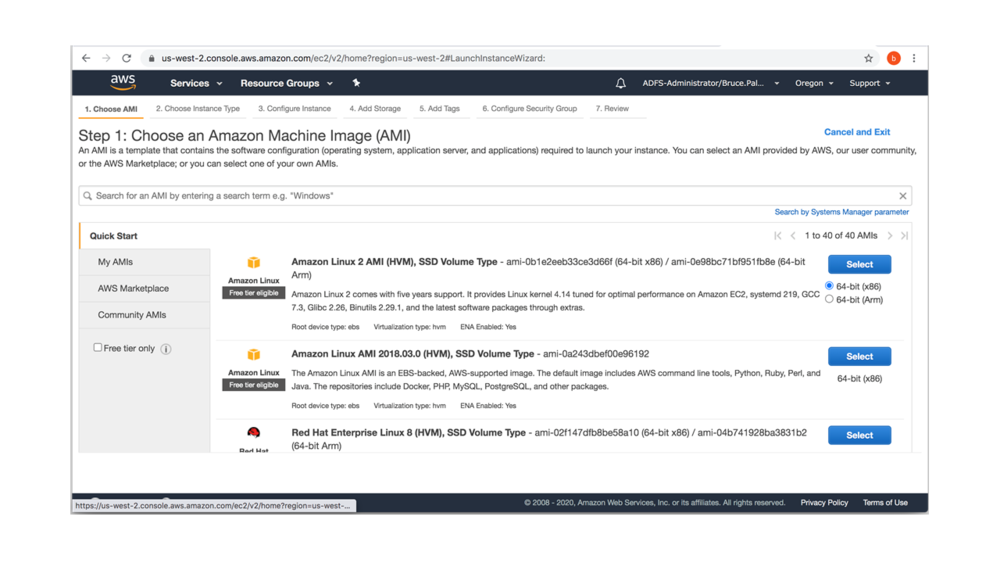Open the ADFS-Administrator account dropdown
Screen dimensions: 1000x563
pos(710,84)
